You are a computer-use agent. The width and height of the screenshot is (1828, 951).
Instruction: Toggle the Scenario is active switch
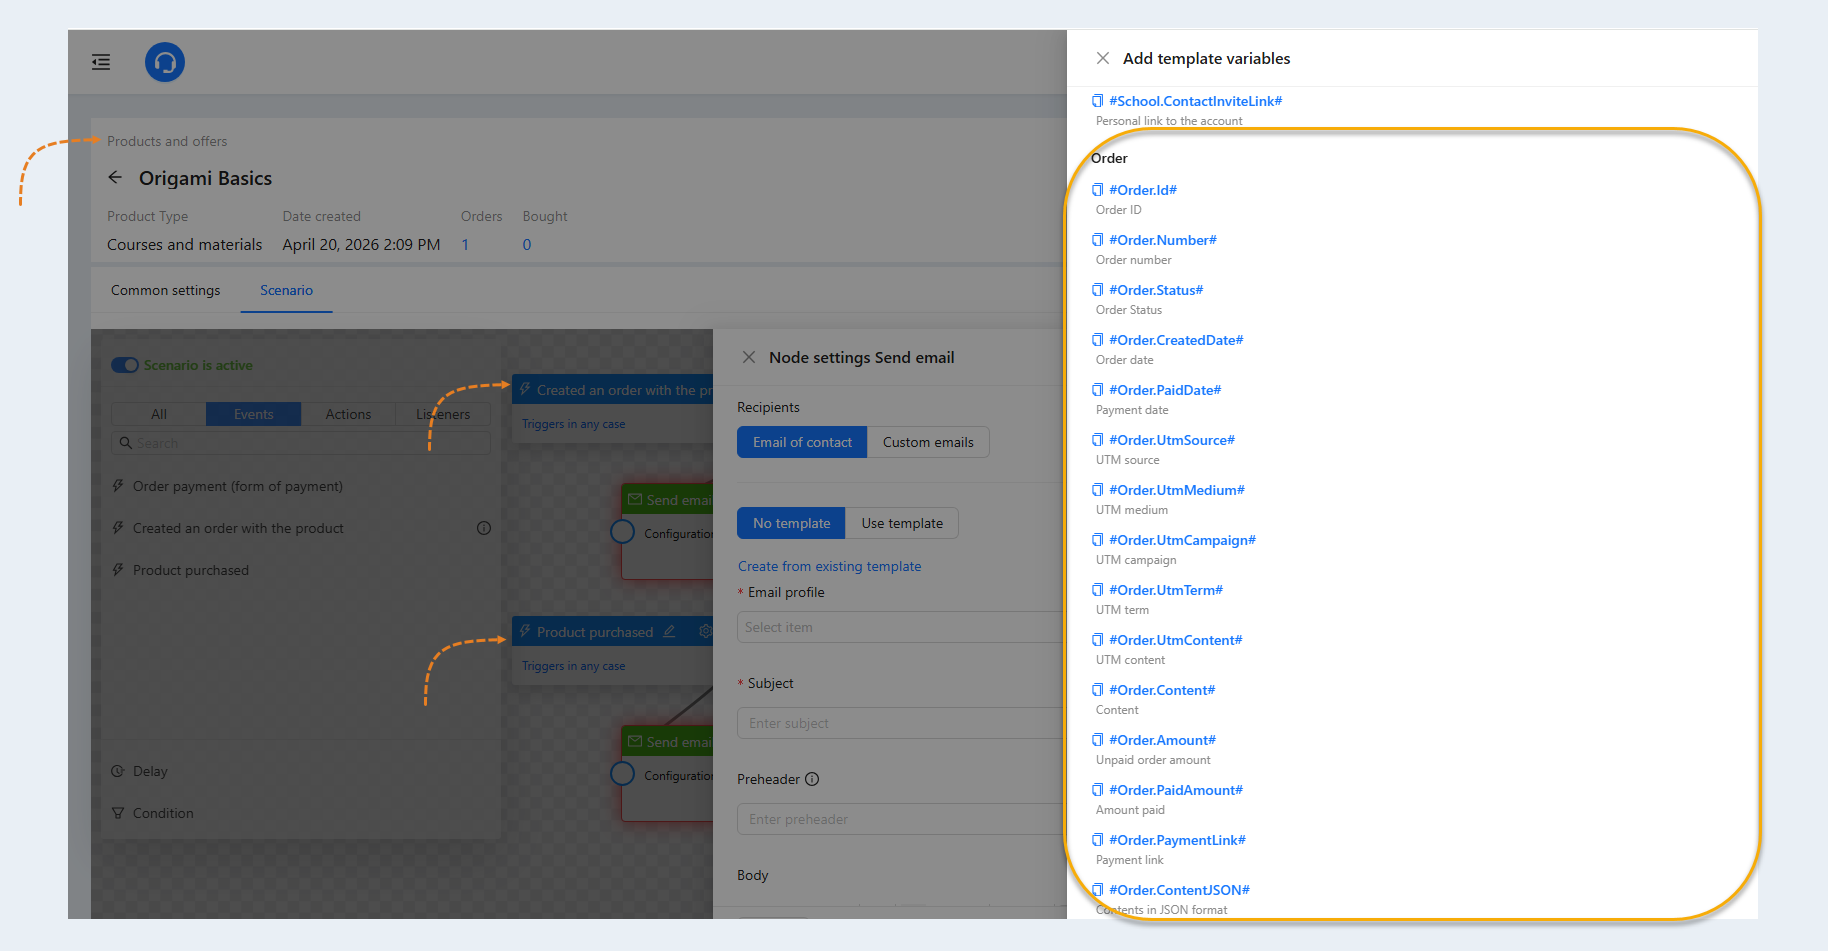pyautogui.click(x=125, y=365)
